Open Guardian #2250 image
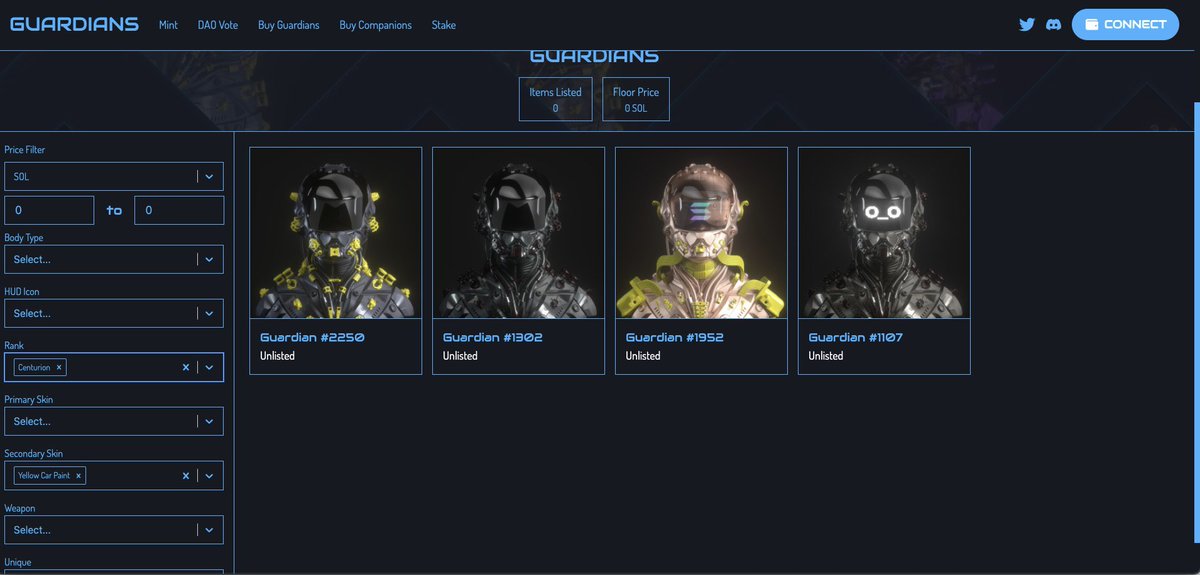This screenshot has height=575, width=1200. (x=336, y=233)
